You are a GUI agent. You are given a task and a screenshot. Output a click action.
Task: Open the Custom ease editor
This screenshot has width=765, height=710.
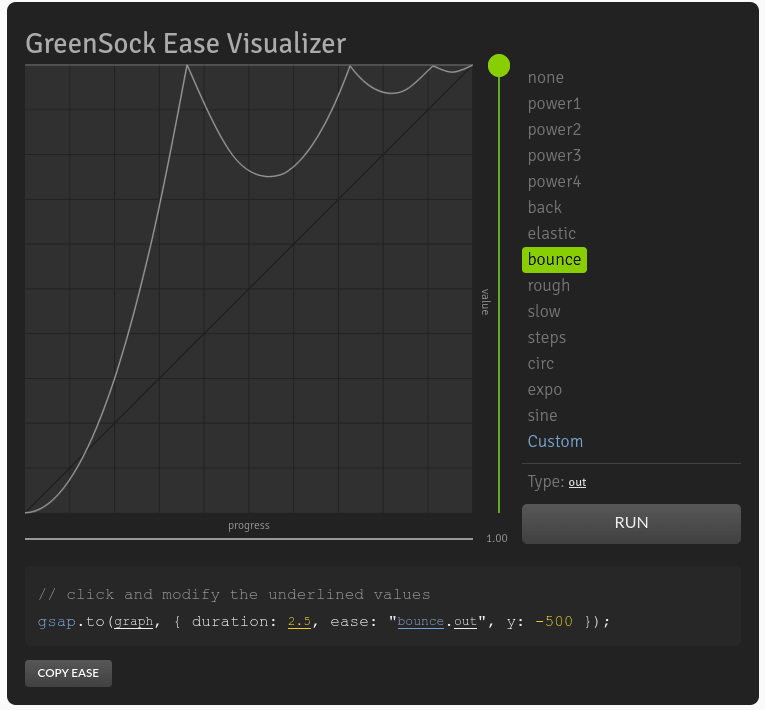point(555,442)
